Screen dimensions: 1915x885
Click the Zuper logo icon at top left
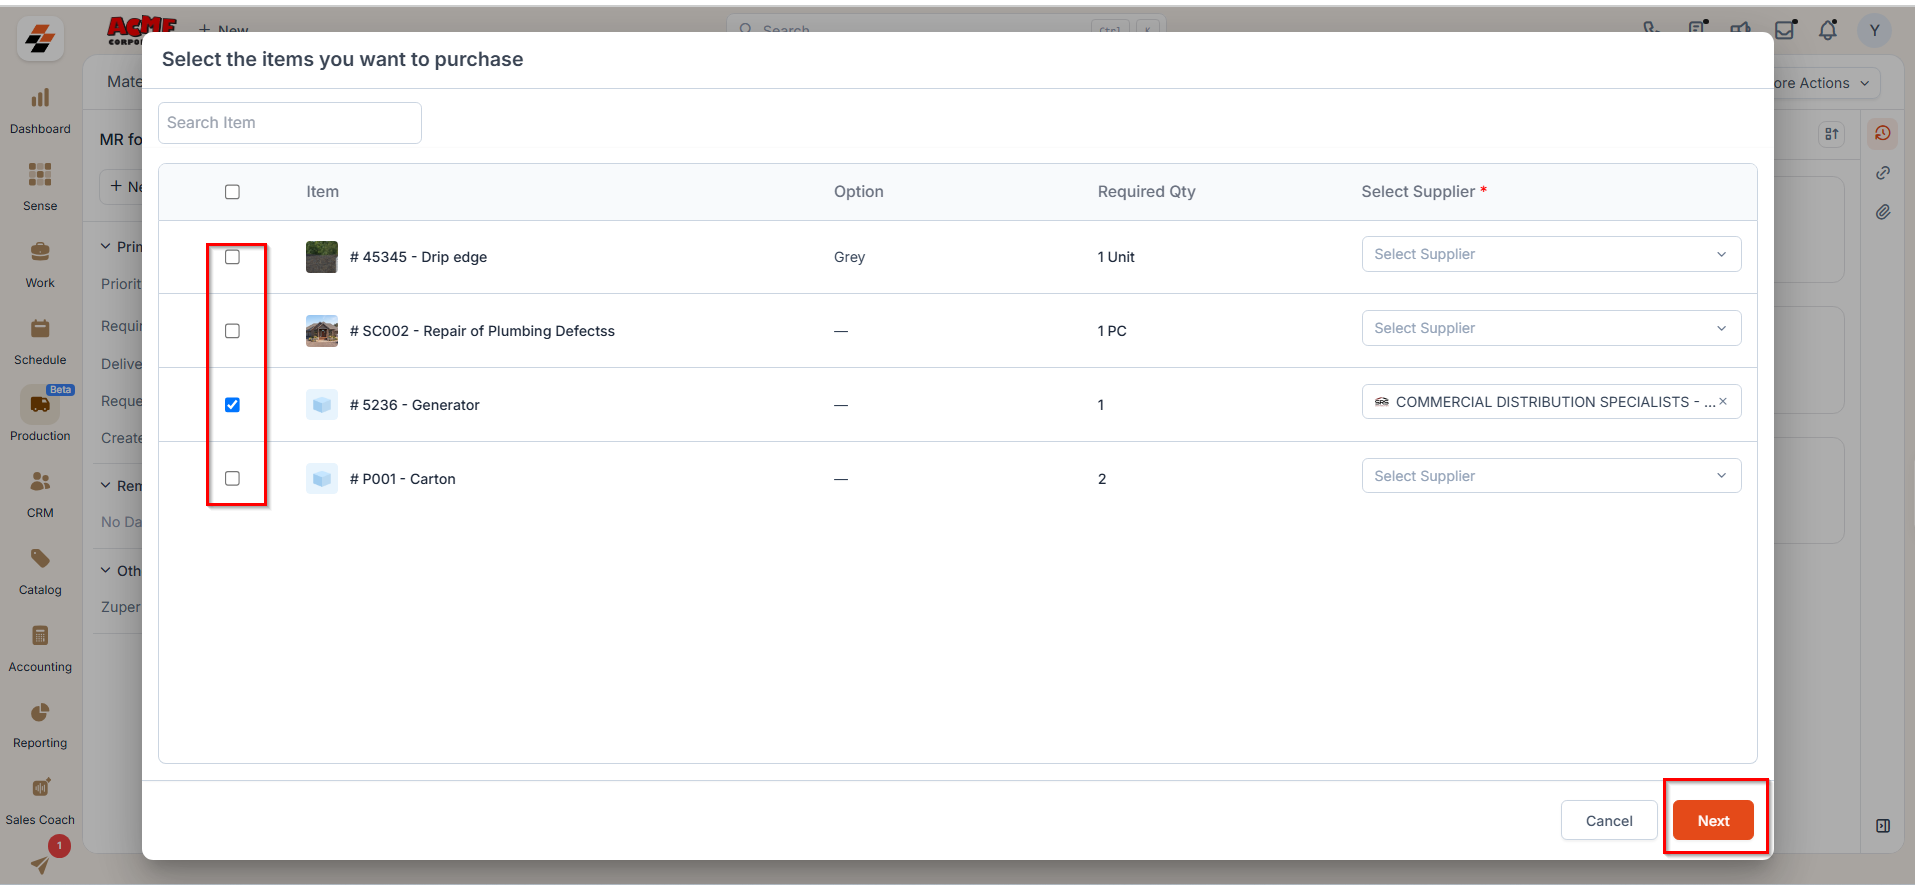point(40,39)
